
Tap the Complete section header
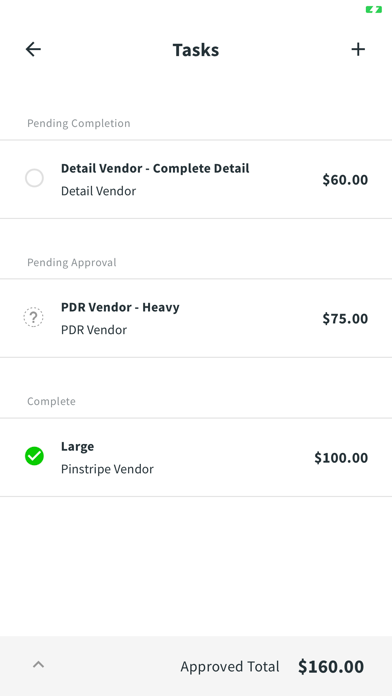coord(51,401)
